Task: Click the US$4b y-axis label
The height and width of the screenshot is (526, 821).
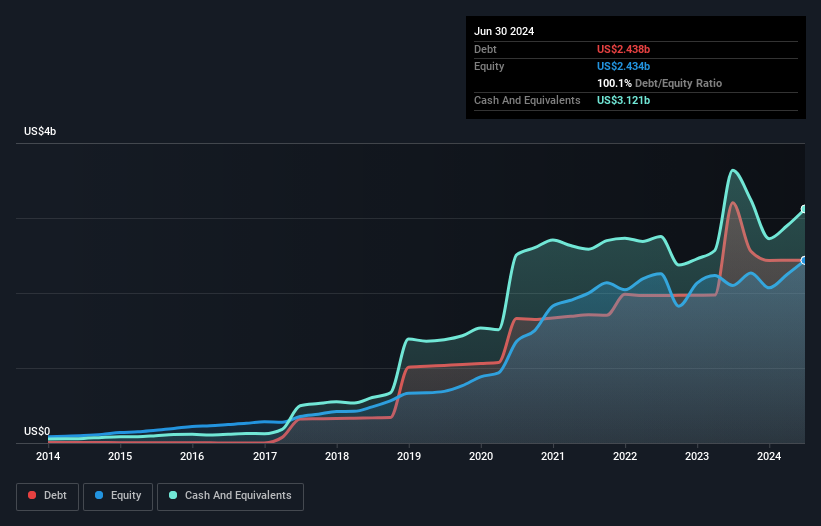Action: (x=40, y=131)
